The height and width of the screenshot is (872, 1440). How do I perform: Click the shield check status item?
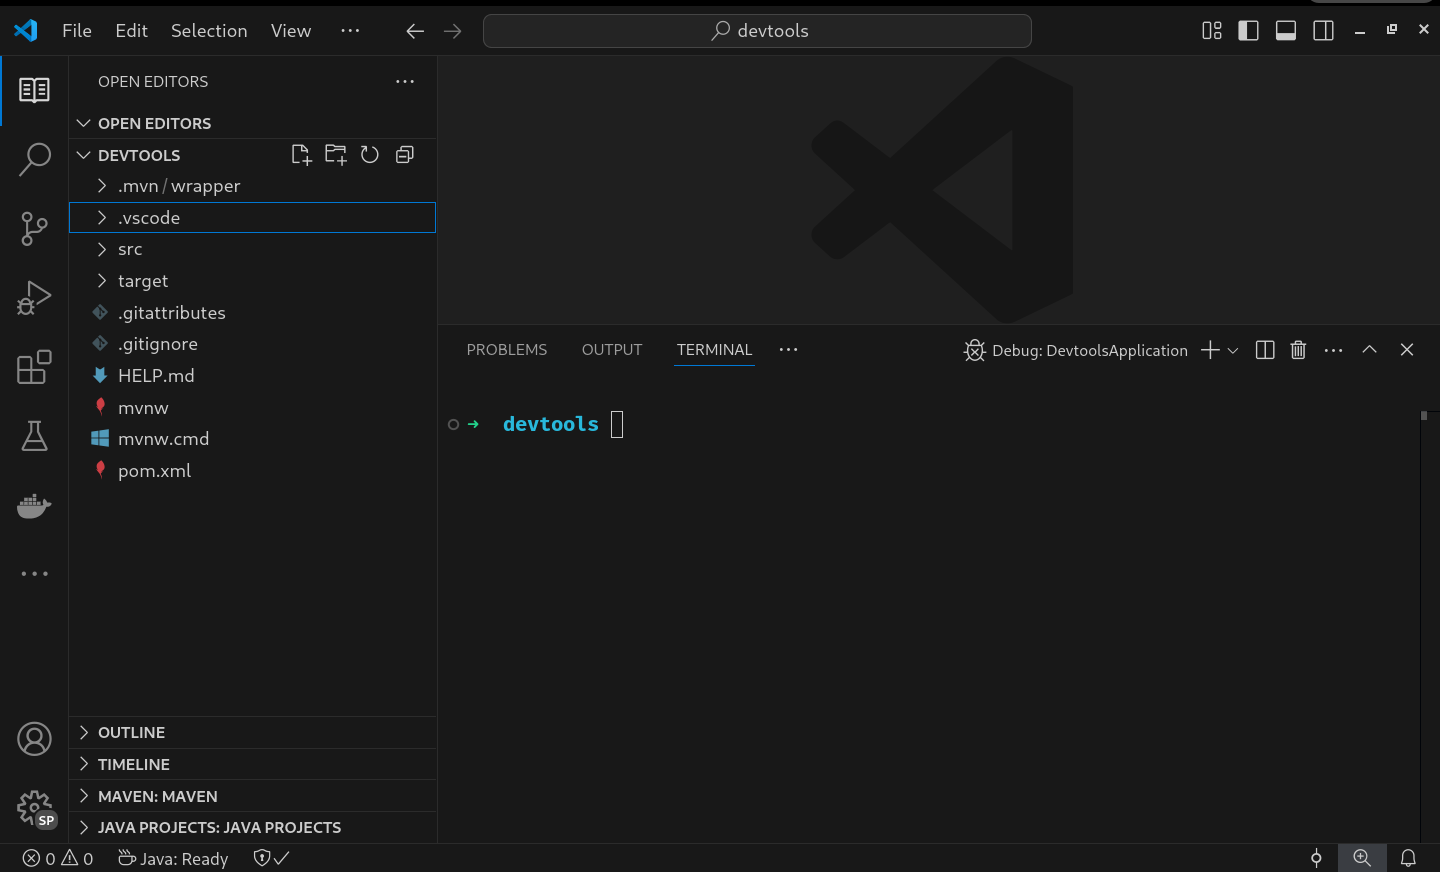271,858
